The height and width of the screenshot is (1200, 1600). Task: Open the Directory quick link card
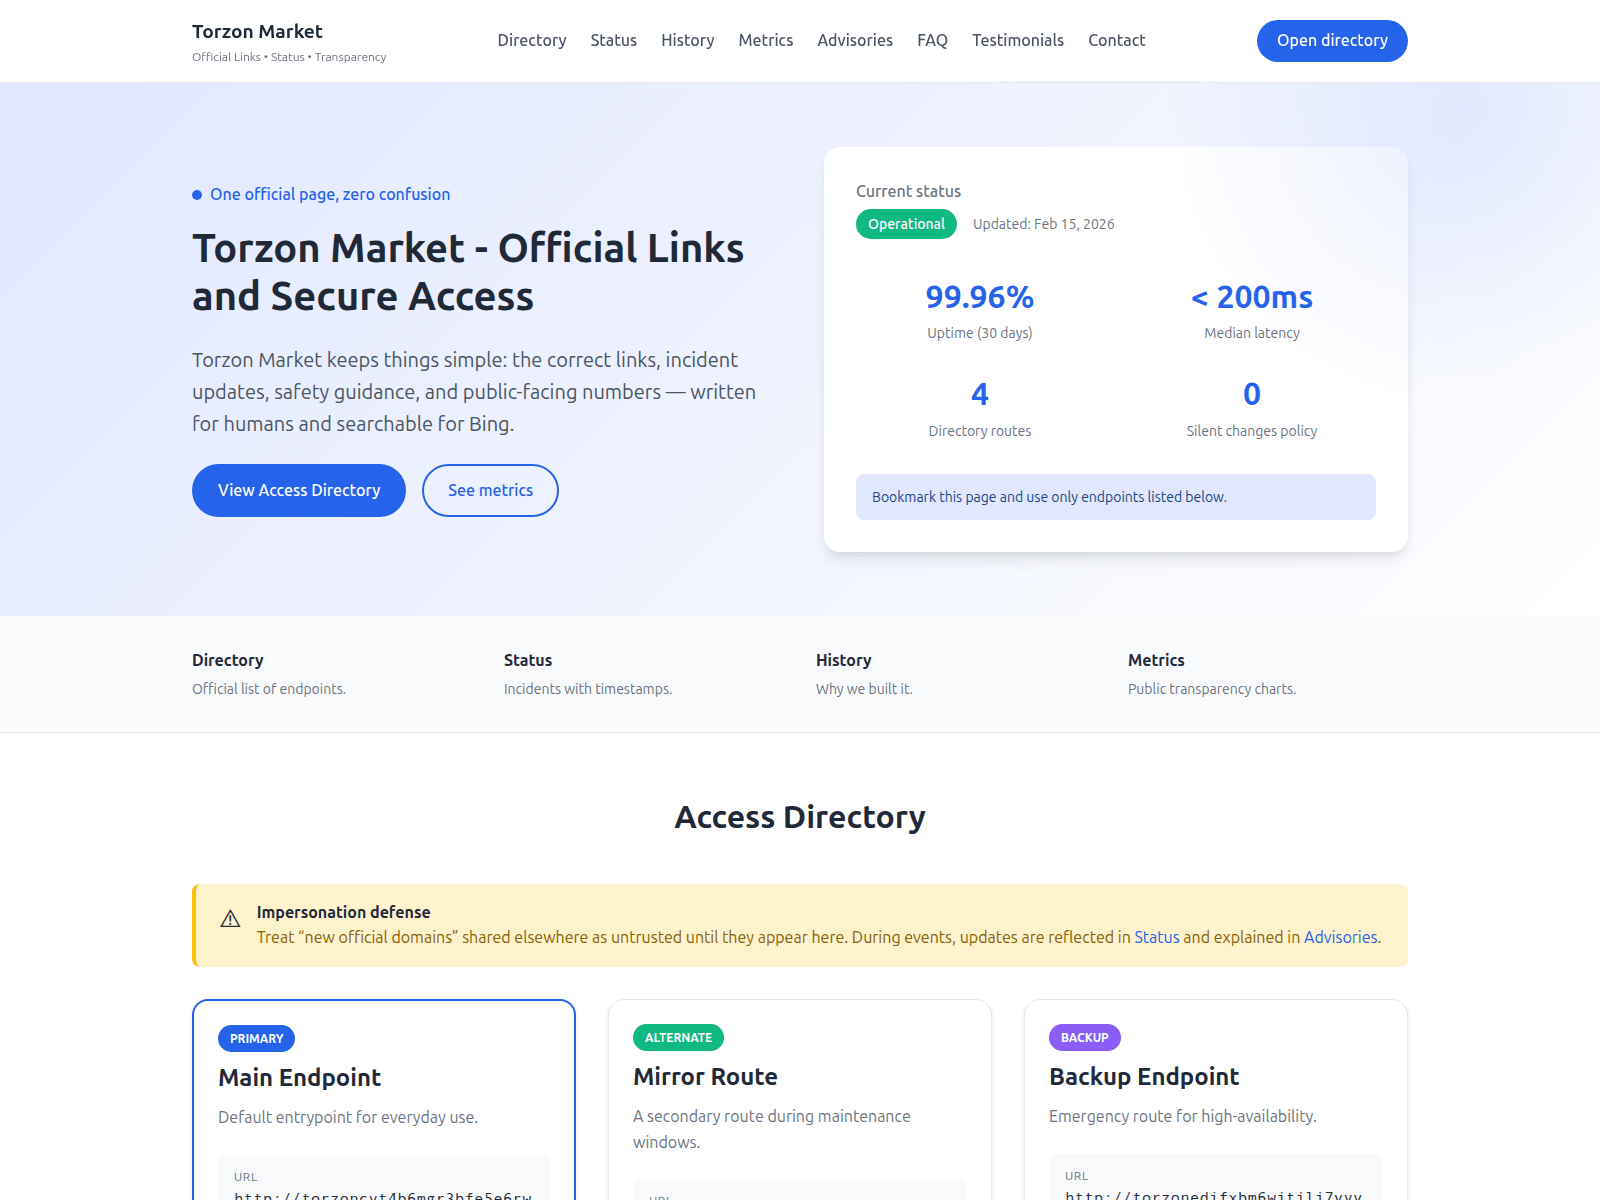pyautogui.click(x=269, y=674)
